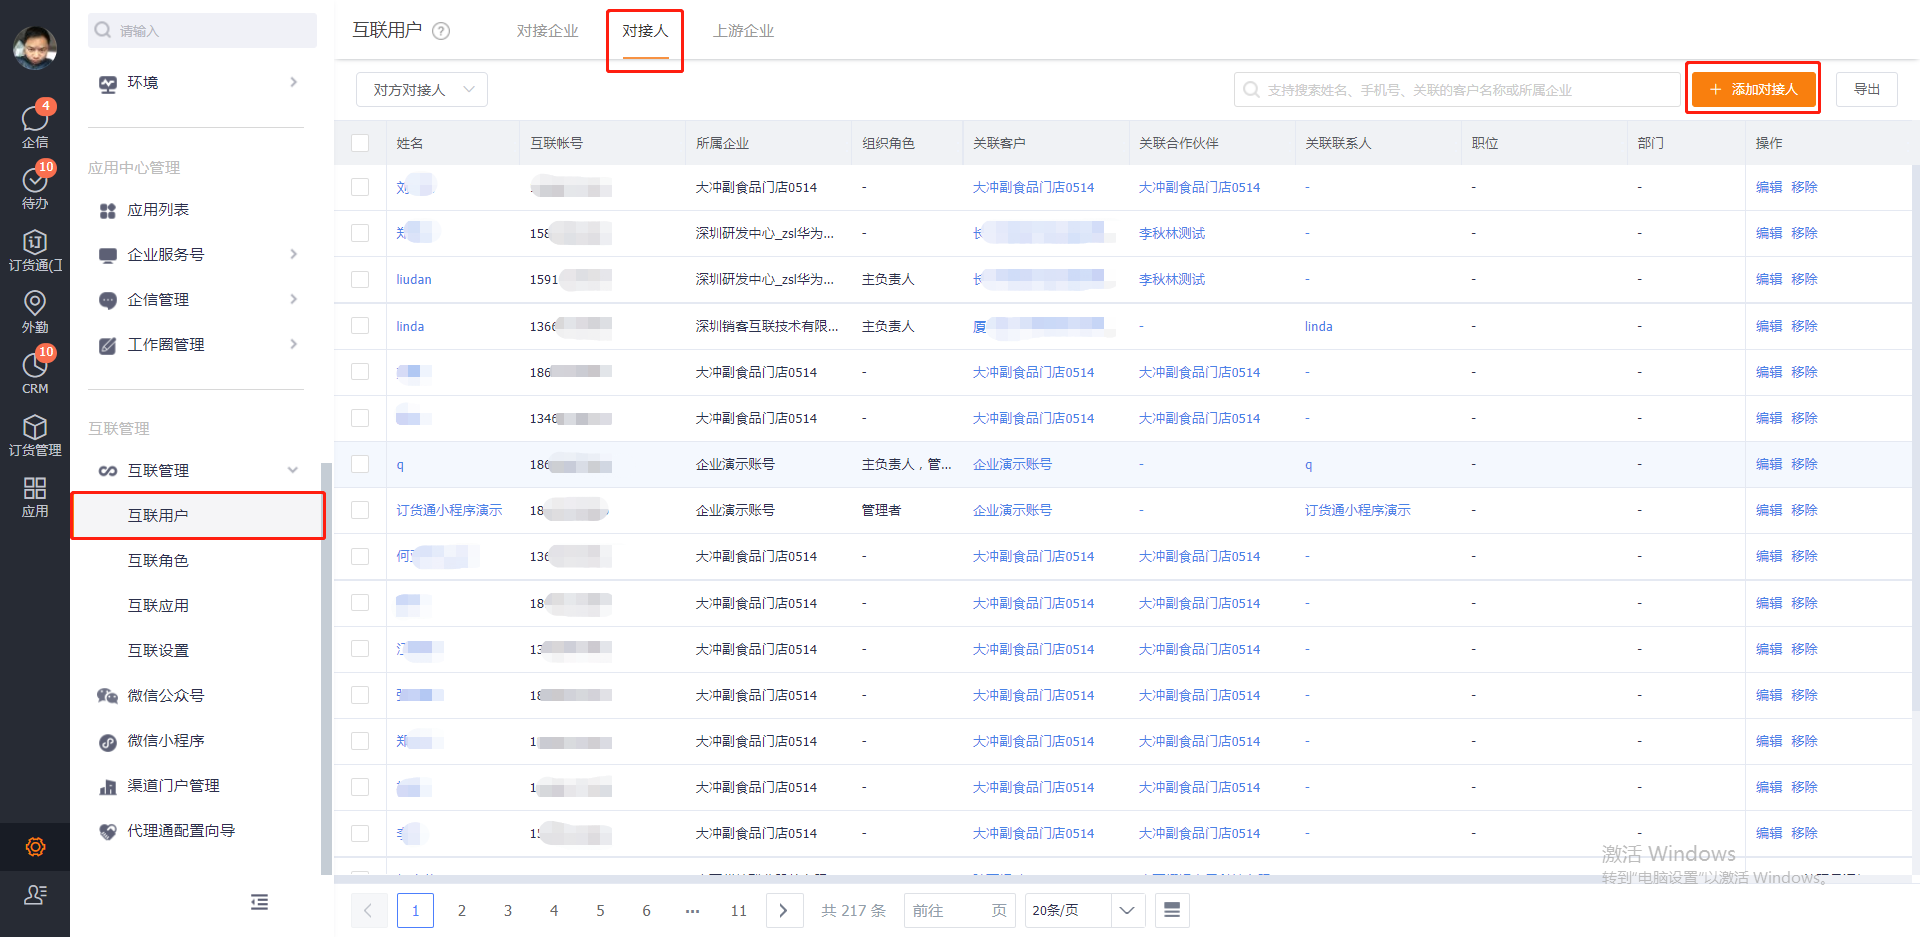Click the sidebar 请输入 search field

pos(202,30)
